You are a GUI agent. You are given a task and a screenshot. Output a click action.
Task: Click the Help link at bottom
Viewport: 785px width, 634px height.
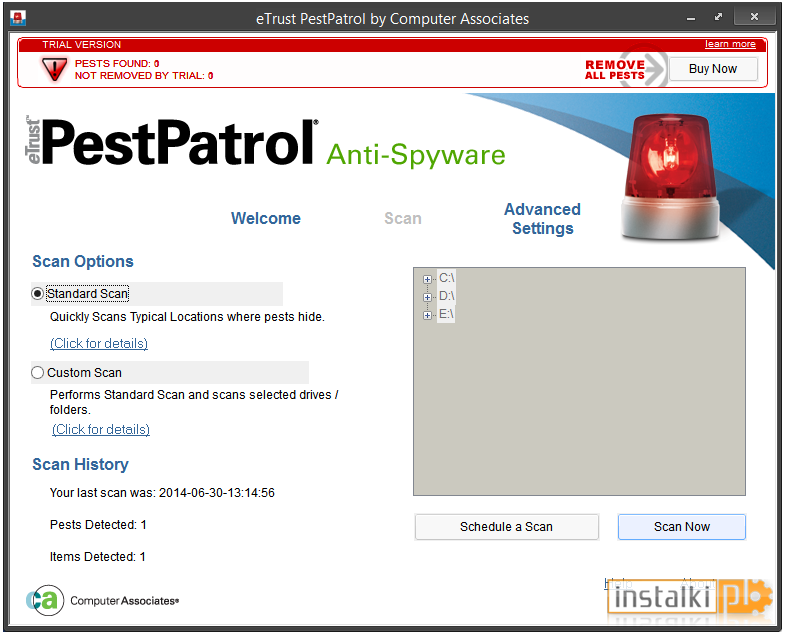[618, 583]
